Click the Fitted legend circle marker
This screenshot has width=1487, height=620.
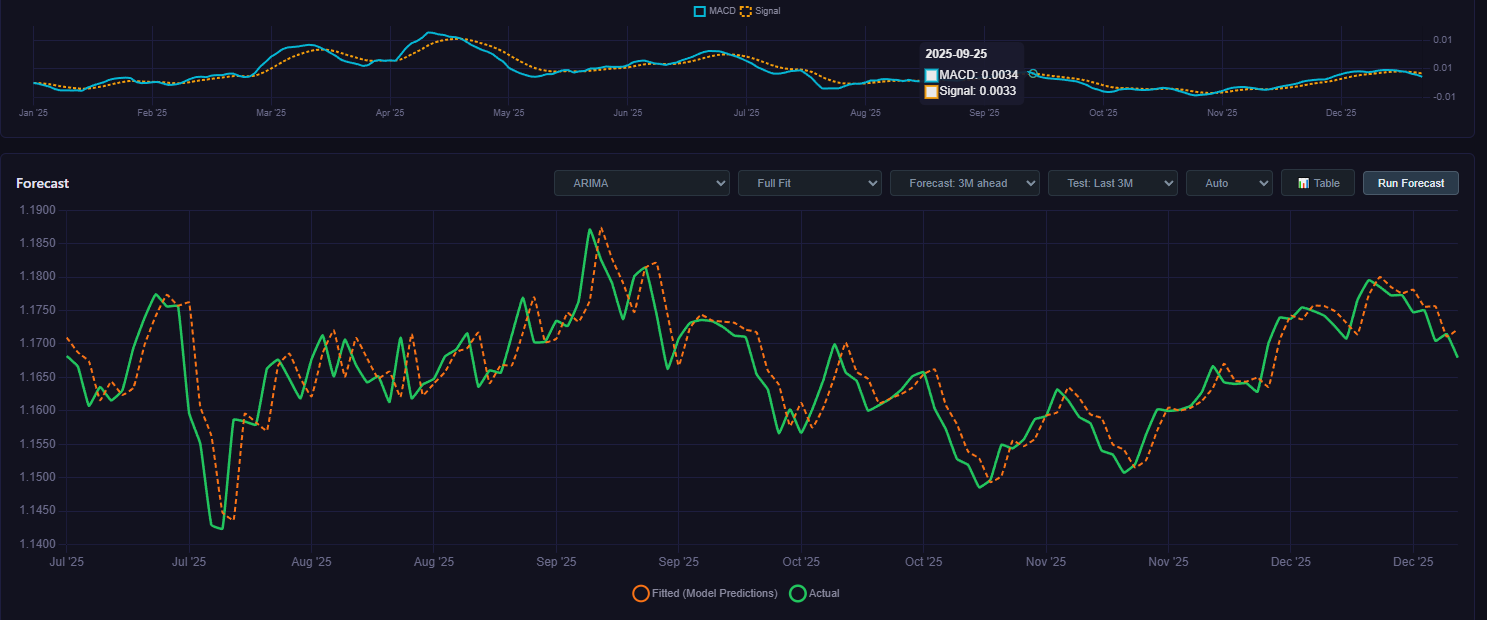(x=641, y=593)
